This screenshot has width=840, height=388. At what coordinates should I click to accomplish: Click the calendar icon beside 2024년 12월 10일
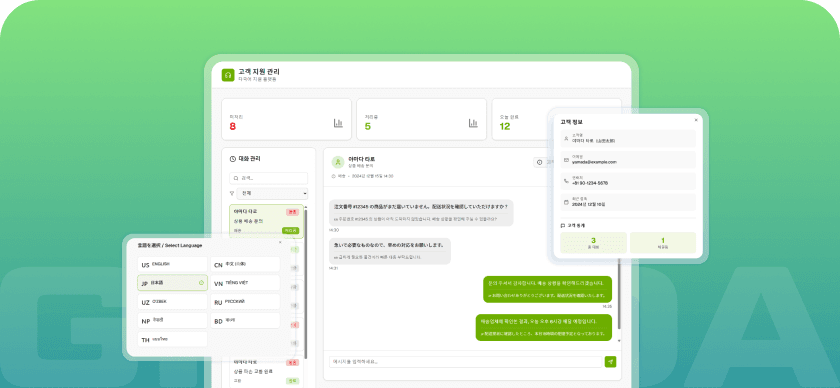[x=566, y=202]
